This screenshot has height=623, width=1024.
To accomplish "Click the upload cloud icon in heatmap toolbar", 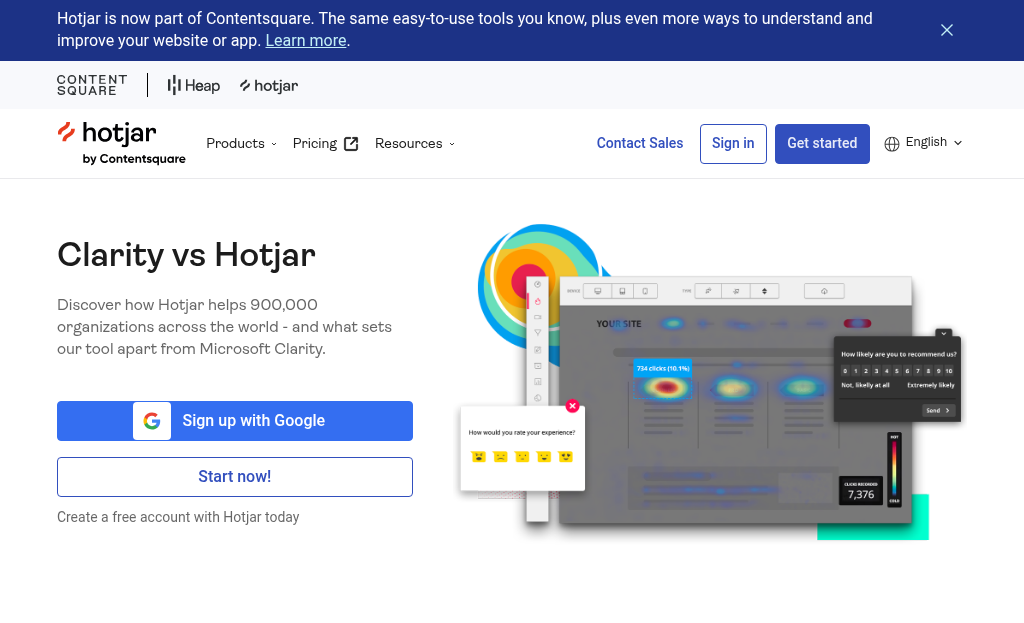I will pos(824,290).
